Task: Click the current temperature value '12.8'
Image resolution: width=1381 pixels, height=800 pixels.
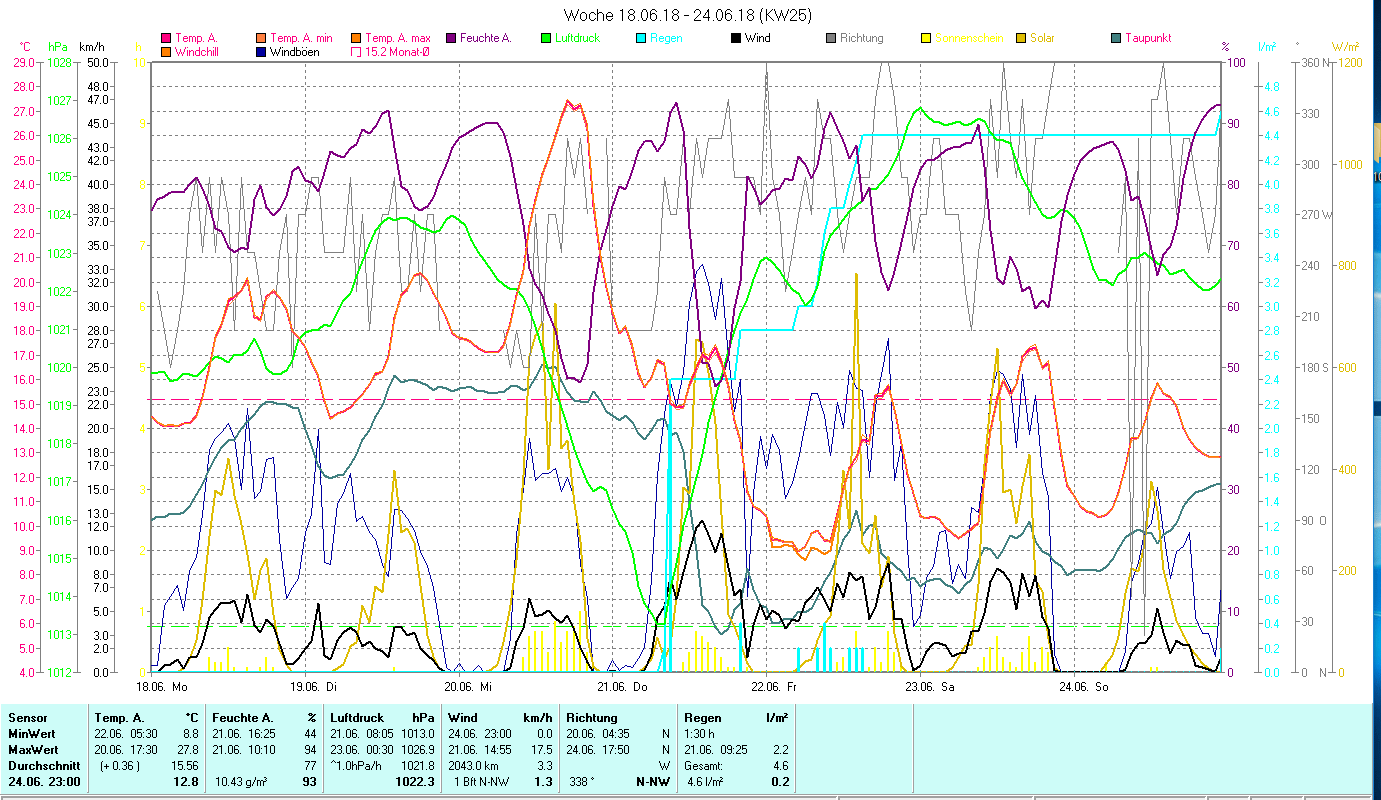Action: click(186, 782)
